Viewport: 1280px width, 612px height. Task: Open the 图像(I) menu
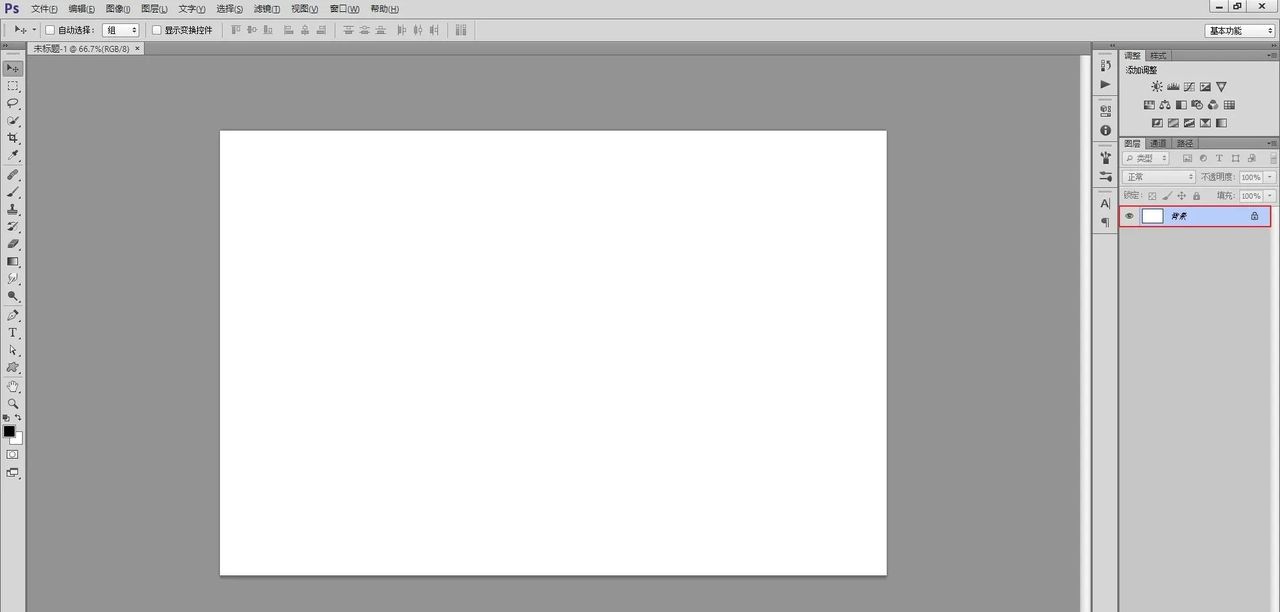pos(118,8)
